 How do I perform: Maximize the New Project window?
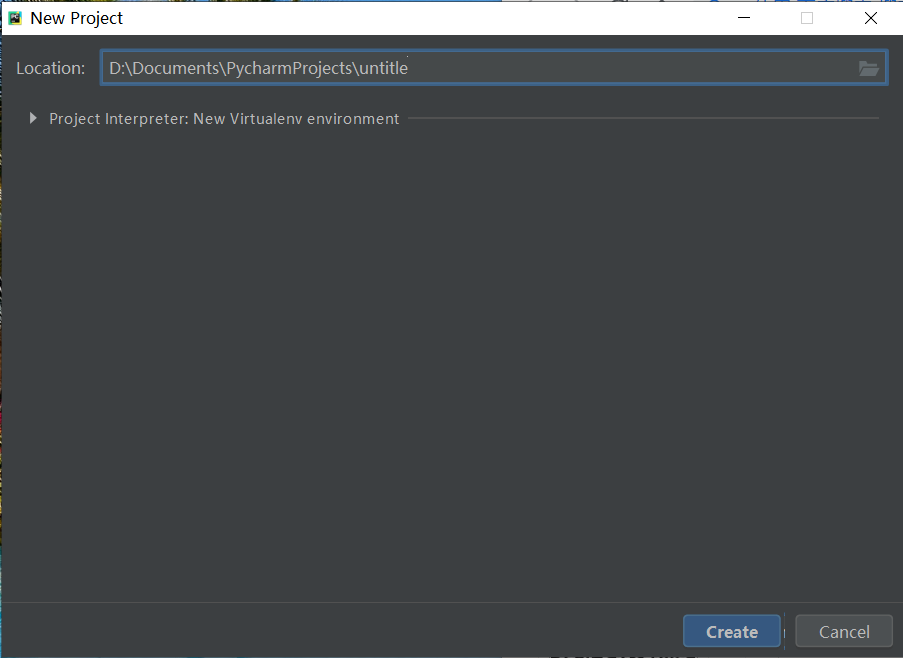pos(807,18)
